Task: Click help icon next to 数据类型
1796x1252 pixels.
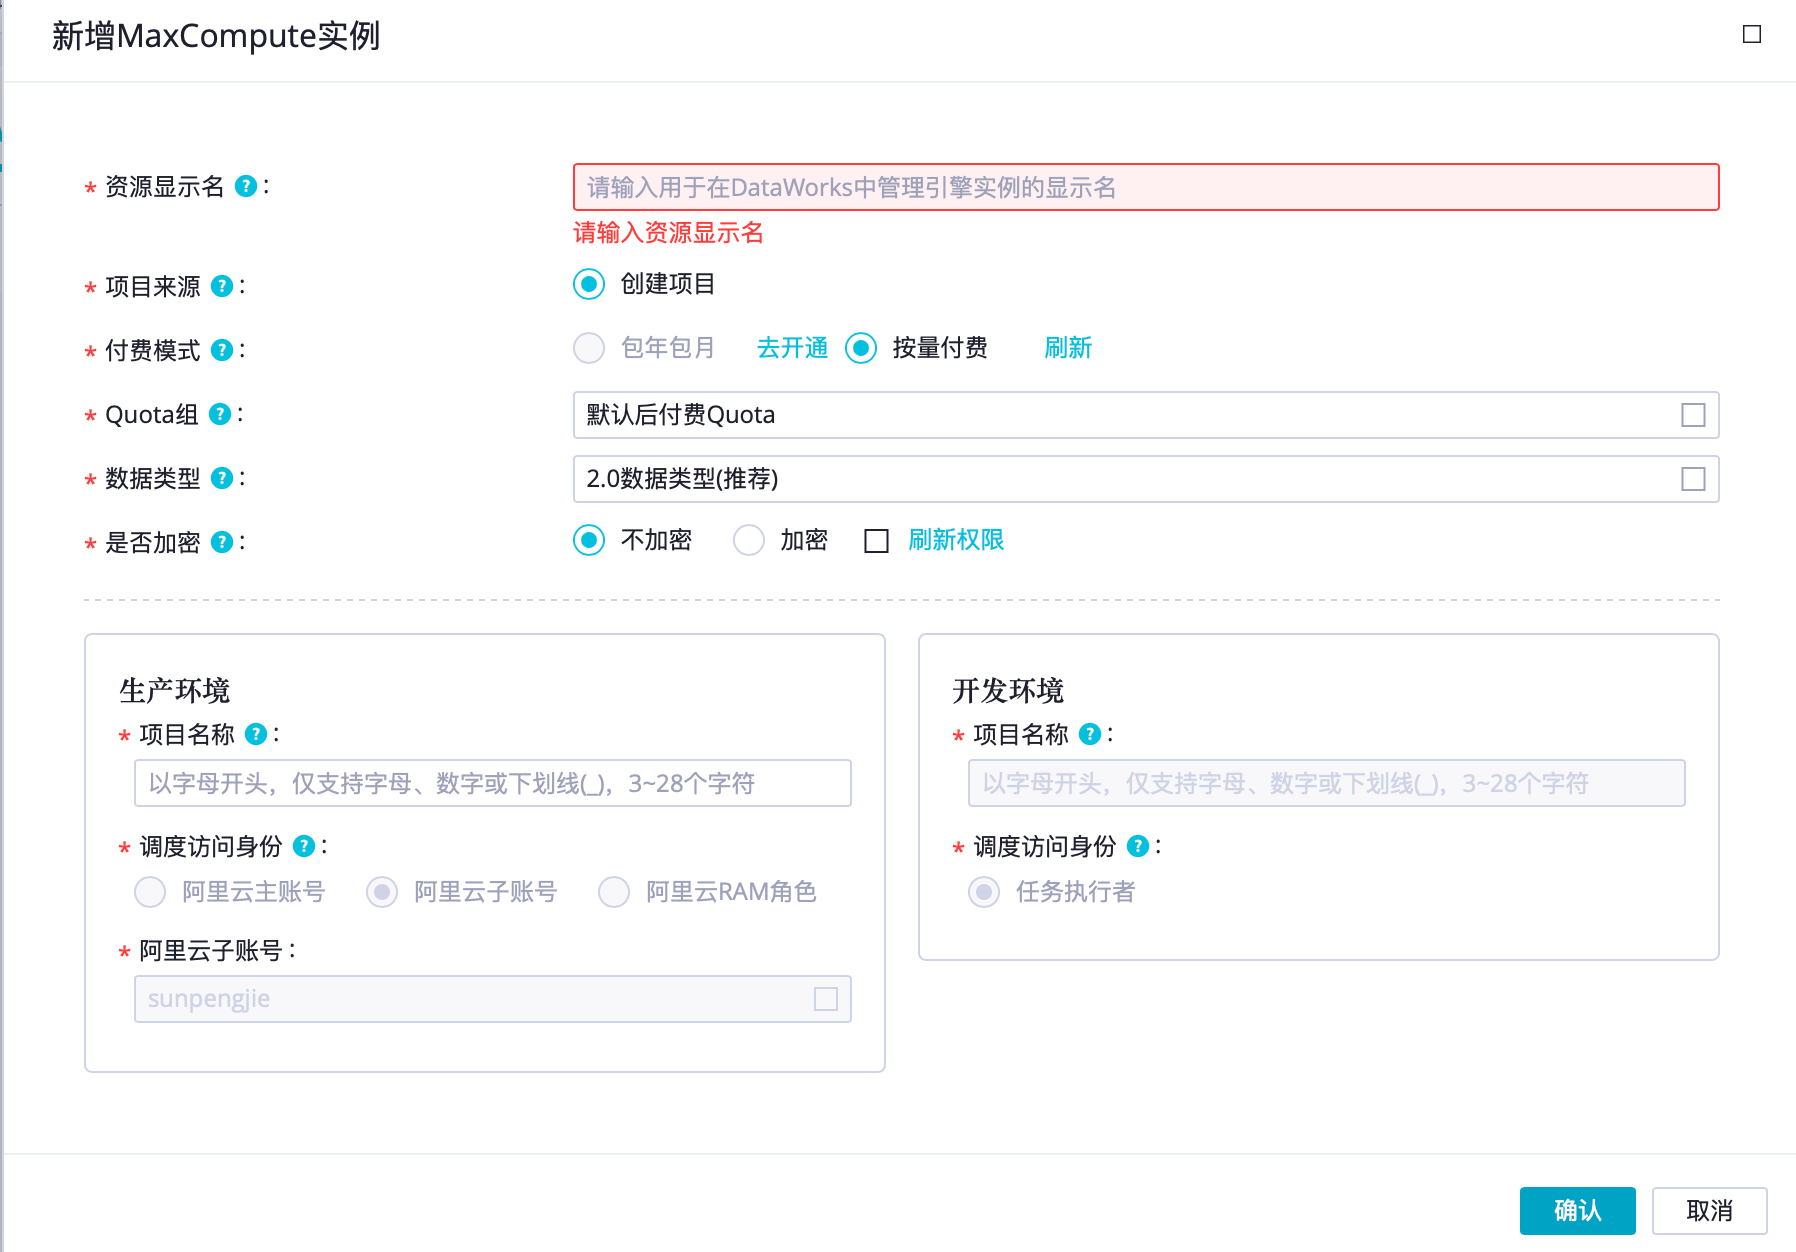Action: click(x=222, y=478)
